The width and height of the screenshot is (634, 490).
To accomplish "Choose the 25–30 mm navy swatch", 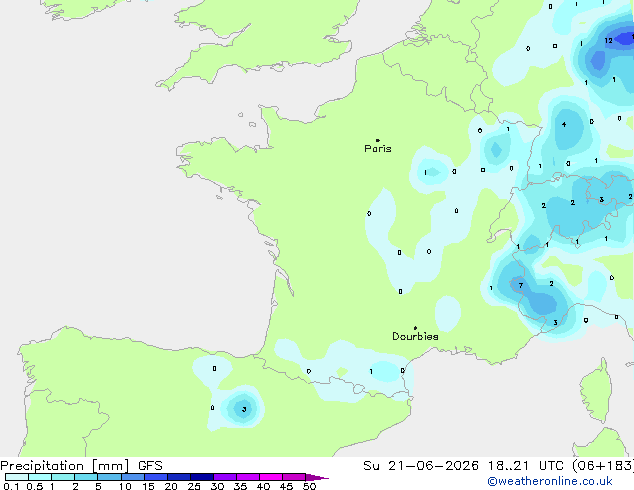I will click(202, 477).
